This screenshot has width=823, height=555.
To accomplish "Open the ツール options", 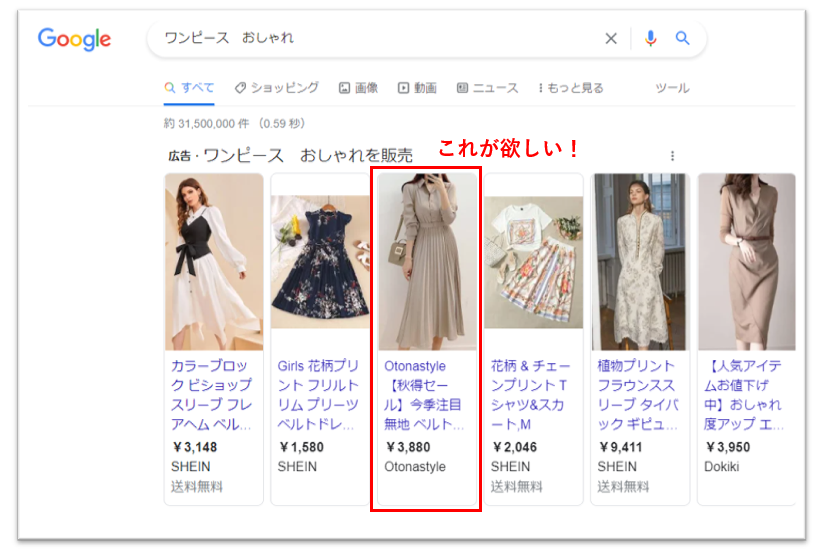I will pos(672,88).
